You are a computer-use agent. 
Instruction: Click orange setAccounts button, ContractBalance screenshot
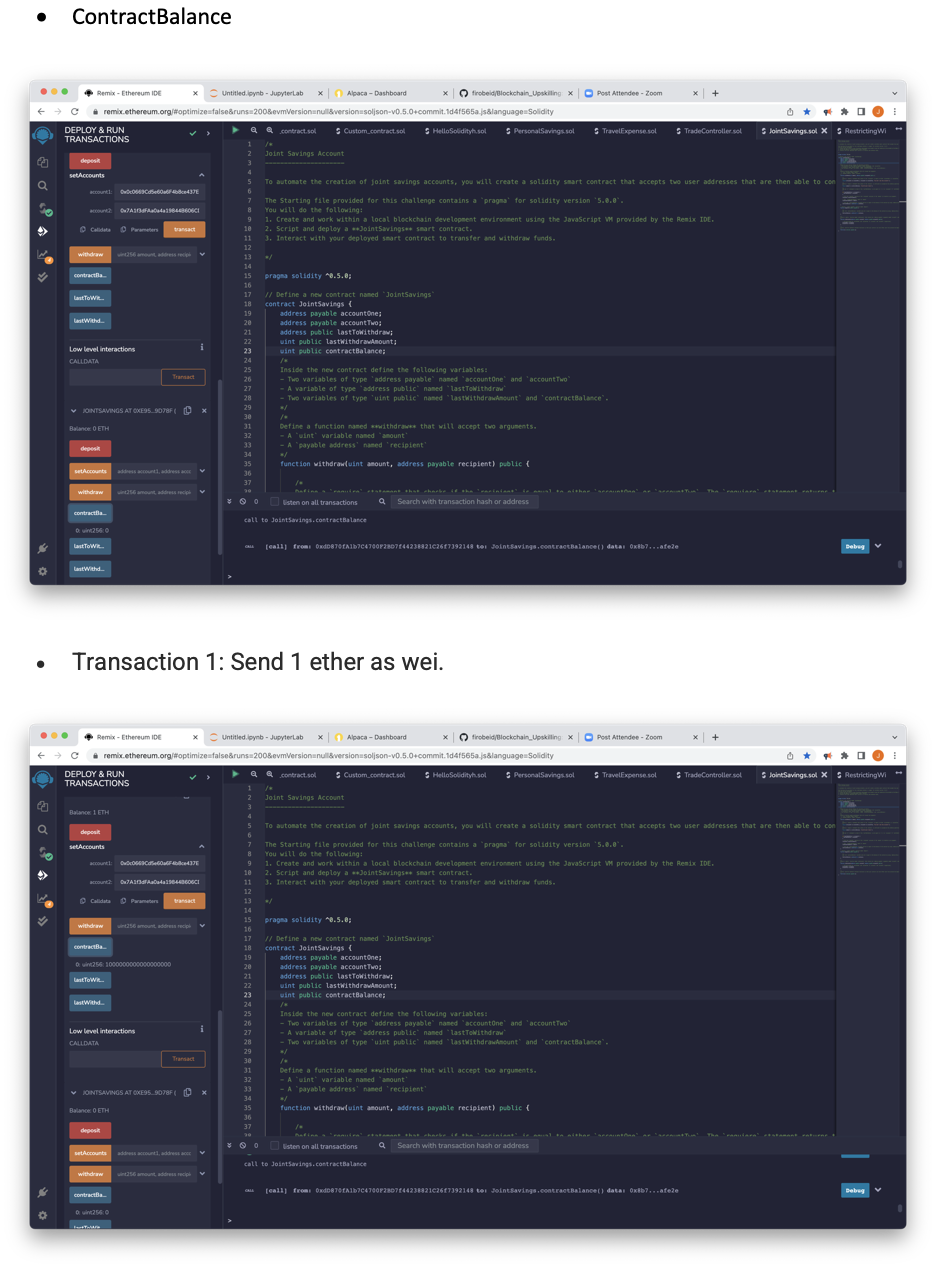(x=90, y=471)
